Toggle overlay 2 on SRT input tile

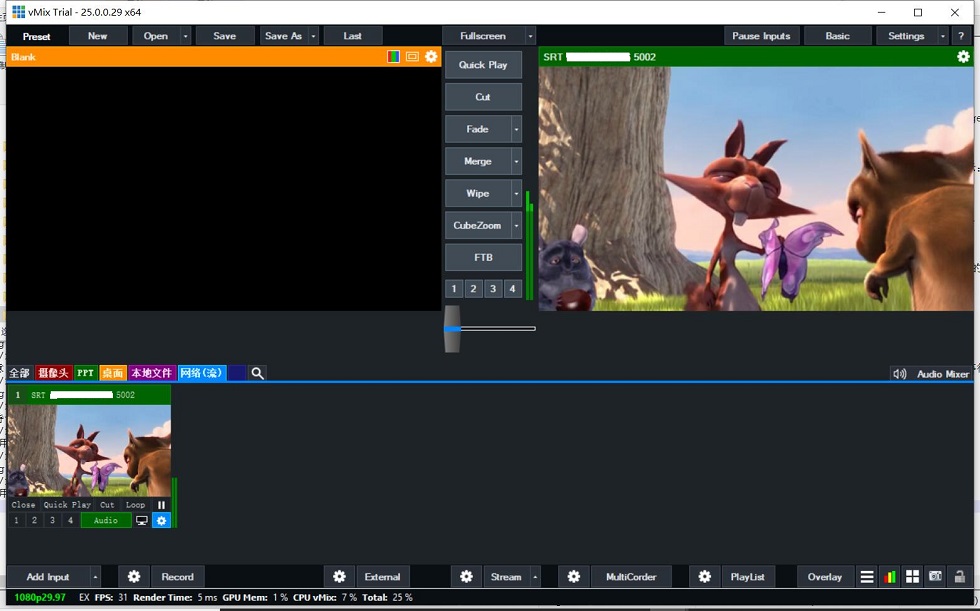pyautogui.click(x=34, y=520)
